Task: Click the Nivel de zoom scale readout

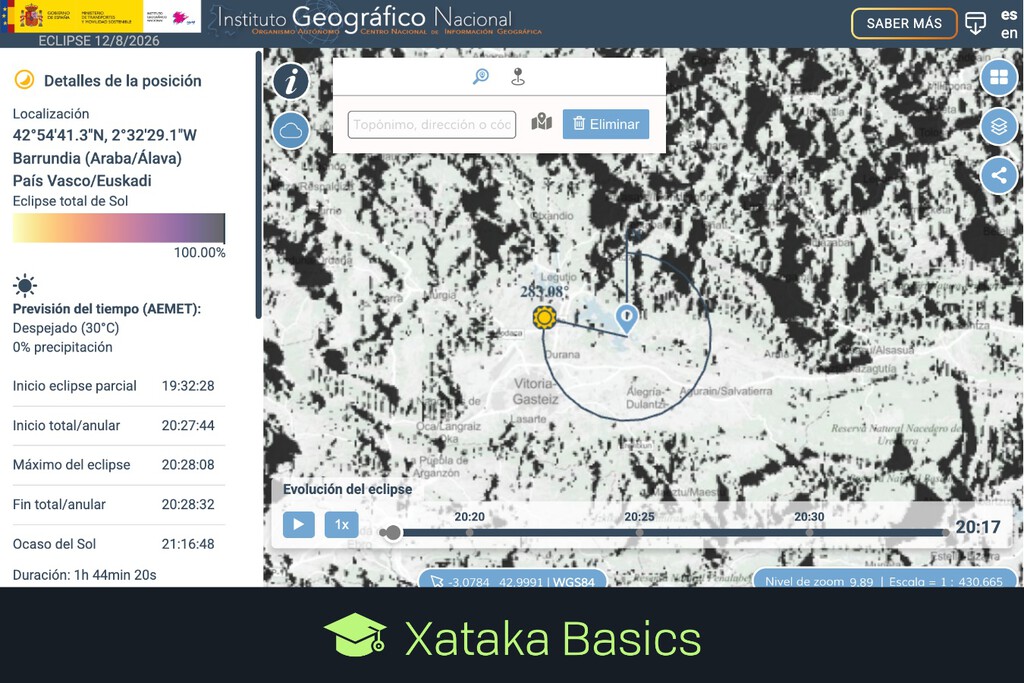Action: click(x=884, y=579)
